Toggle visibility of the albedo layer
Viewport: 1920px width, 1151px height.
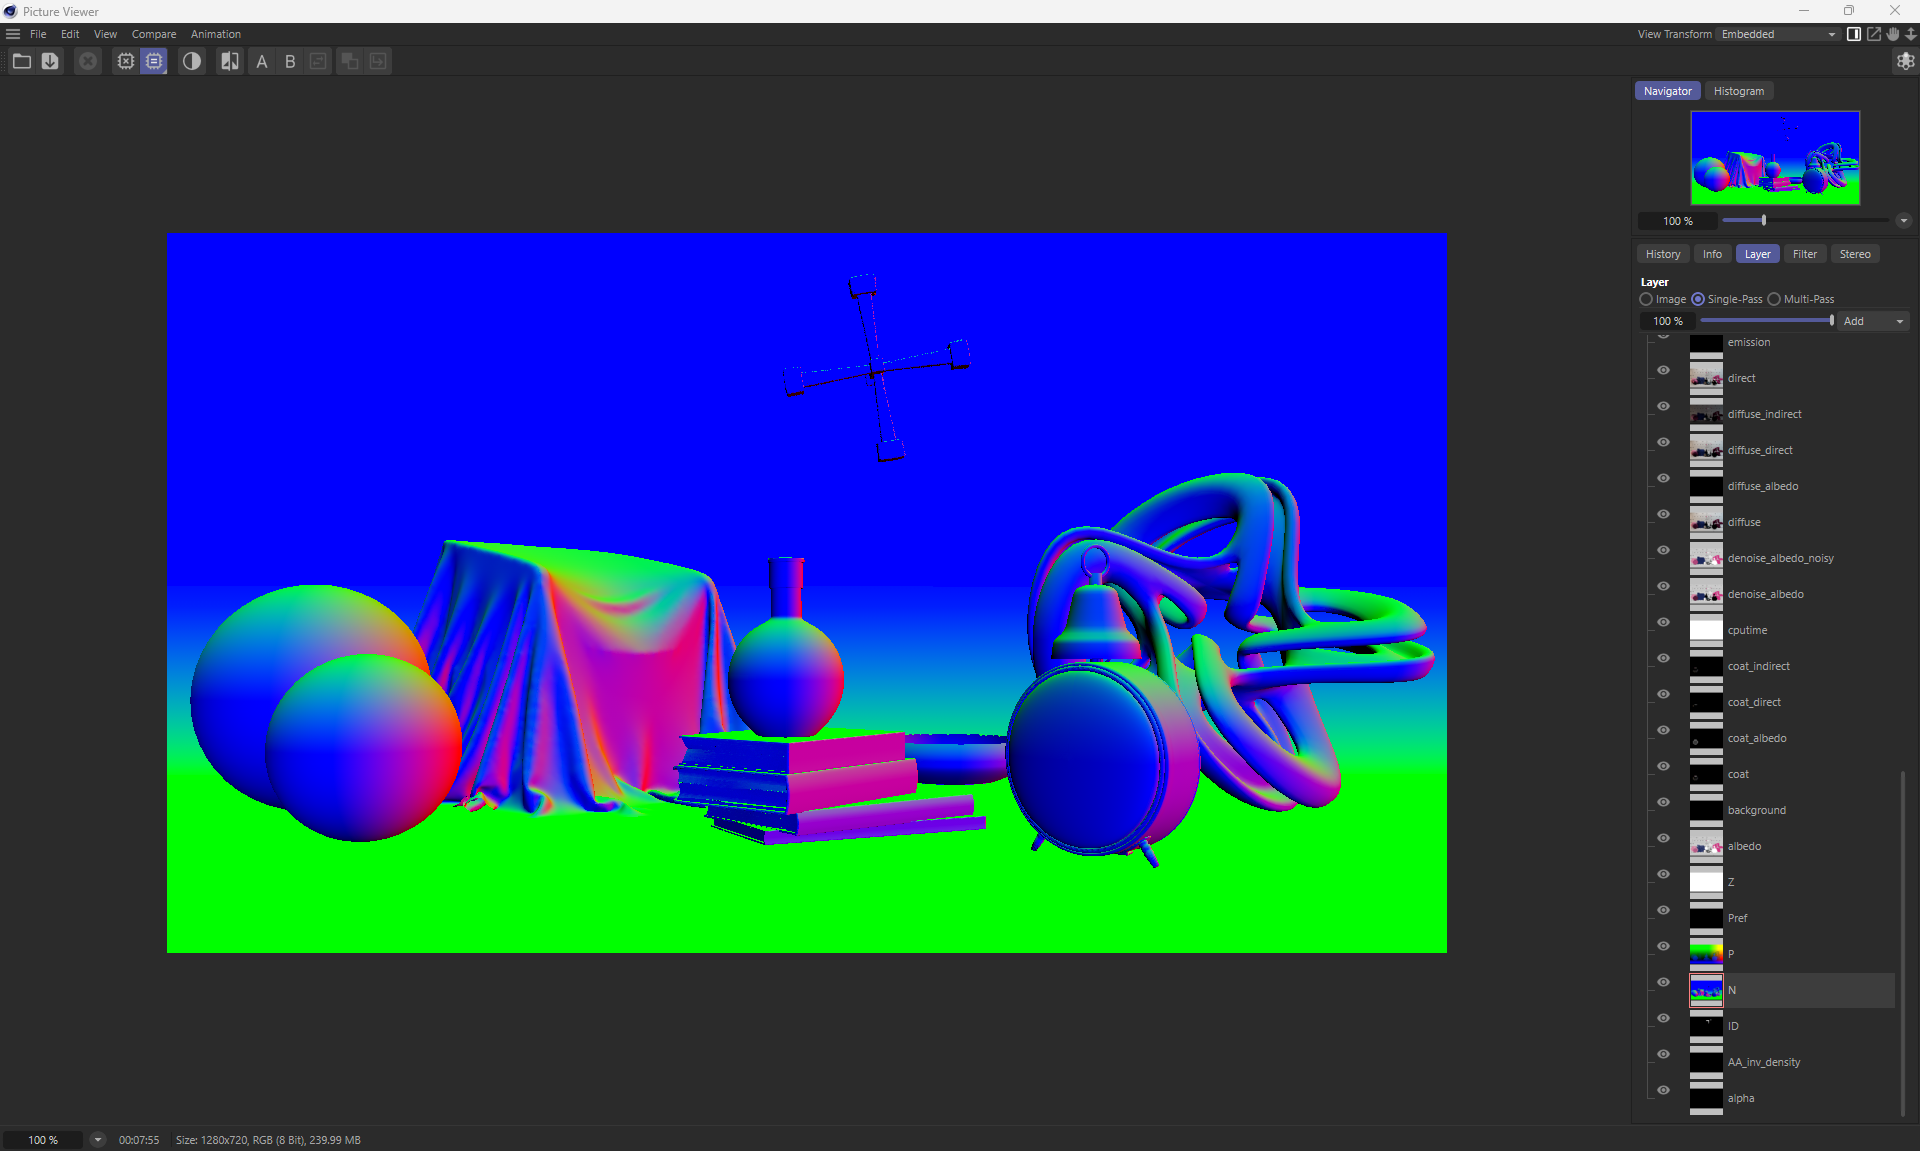coord(1663,838)
